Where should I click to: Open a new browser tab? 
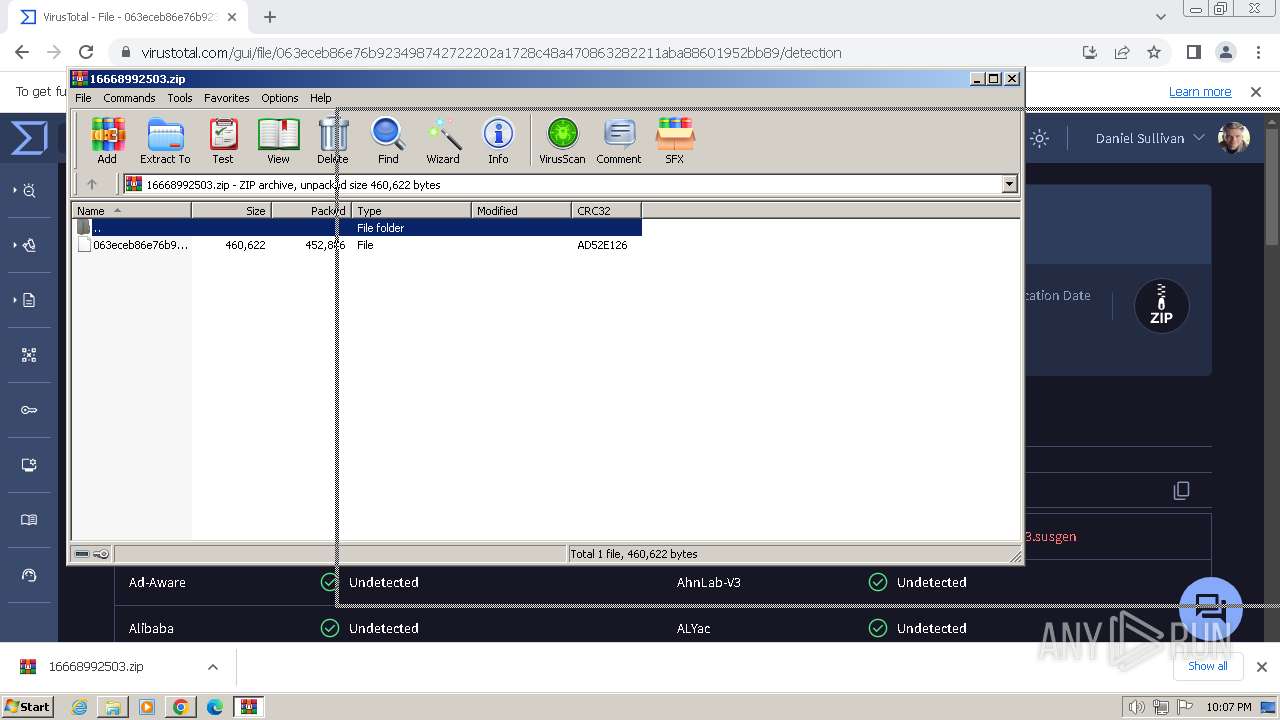(x=270, y=17)
